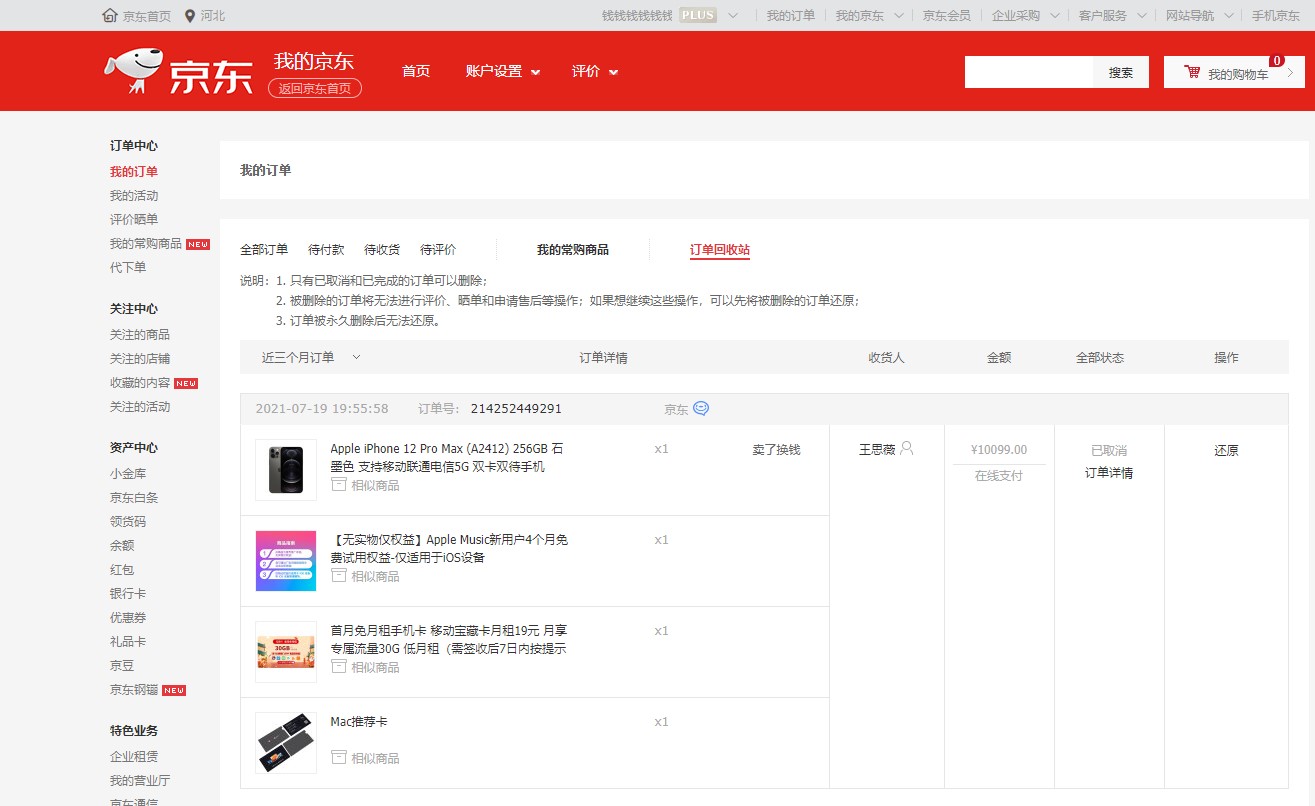Open 关注的商品 in the sidebar
This screenshot has width=1315, height=806.
tap(140, 335)
